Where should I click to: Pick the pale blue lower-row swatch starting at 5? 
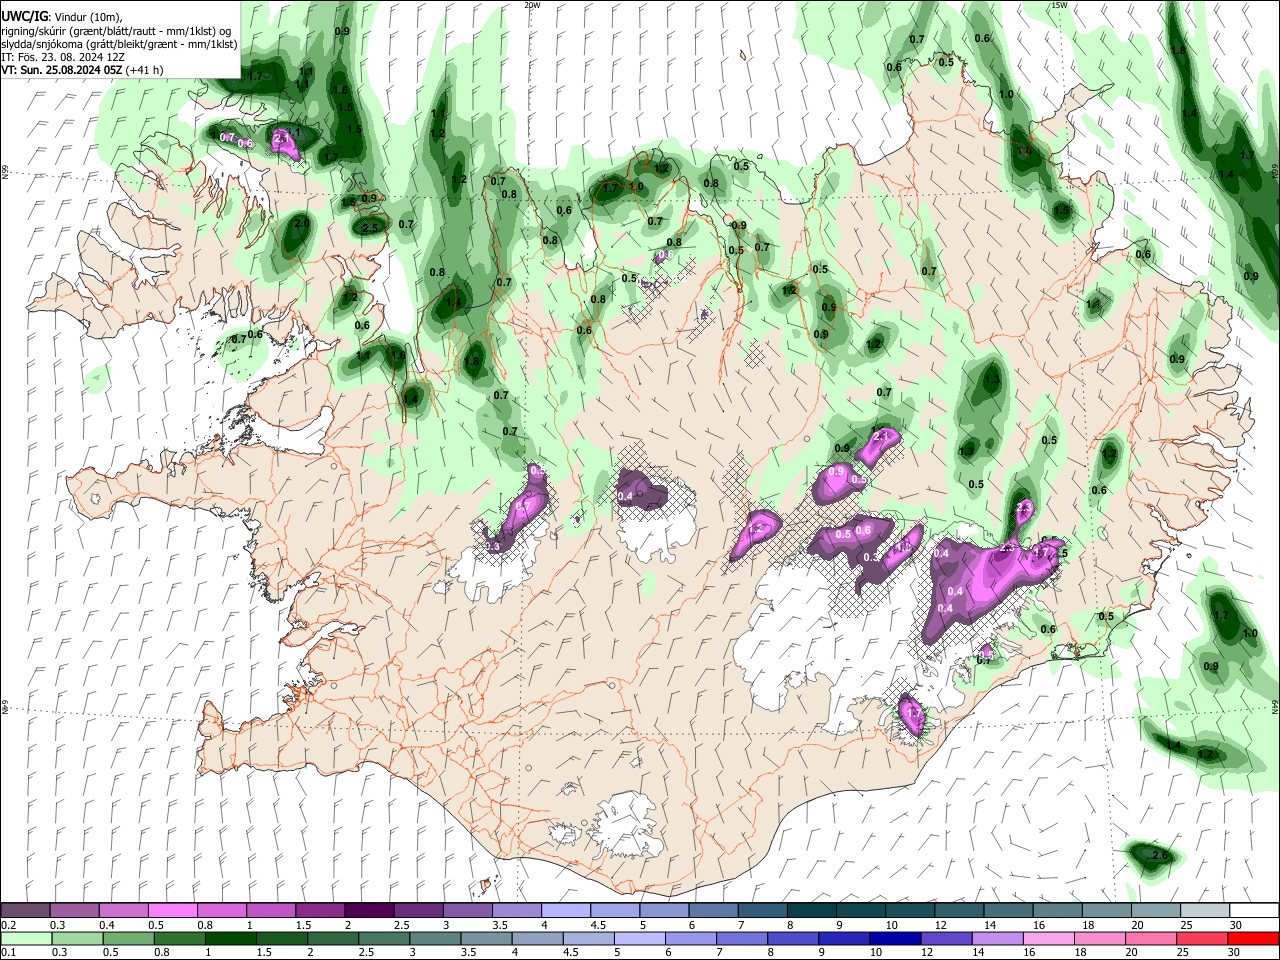pos(640,938)
